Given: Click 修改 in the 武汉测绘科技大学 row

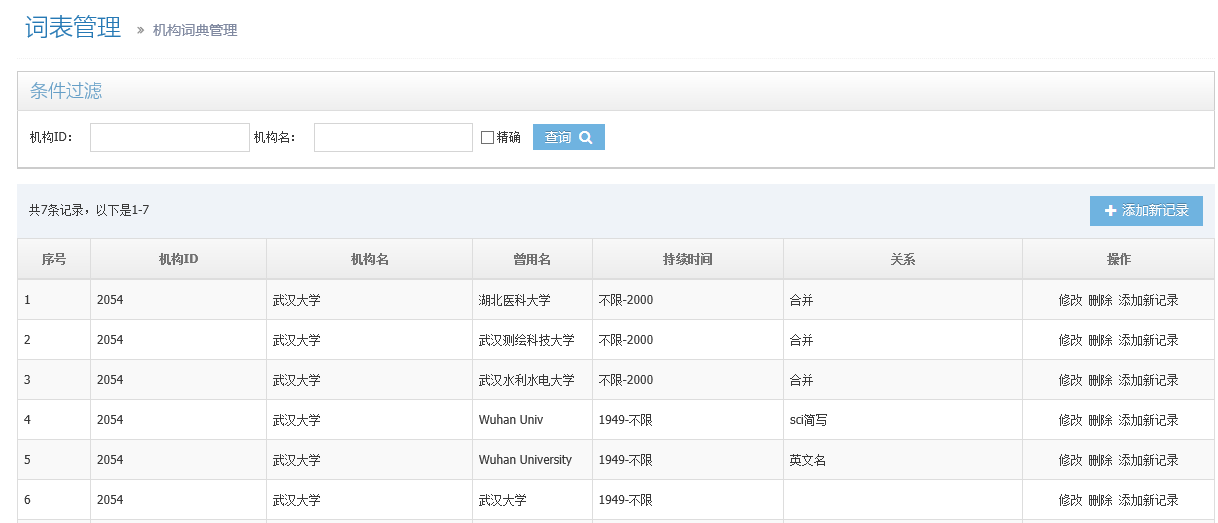Looking at the screenshot, I should point(1070,340).
